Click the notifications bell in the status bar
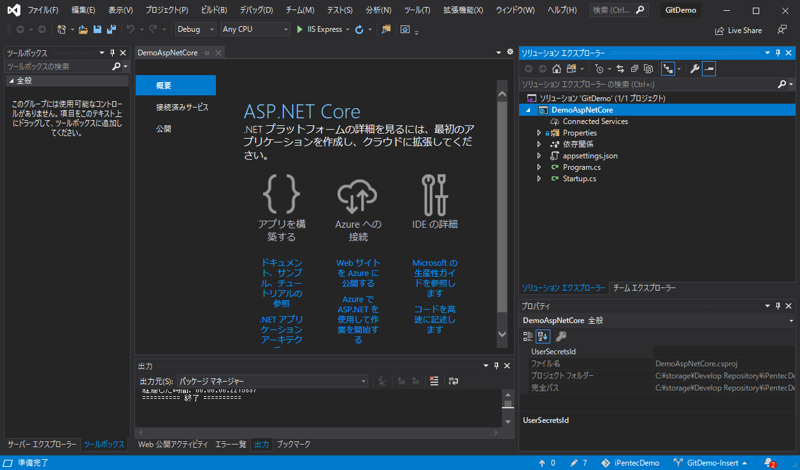 770,463
